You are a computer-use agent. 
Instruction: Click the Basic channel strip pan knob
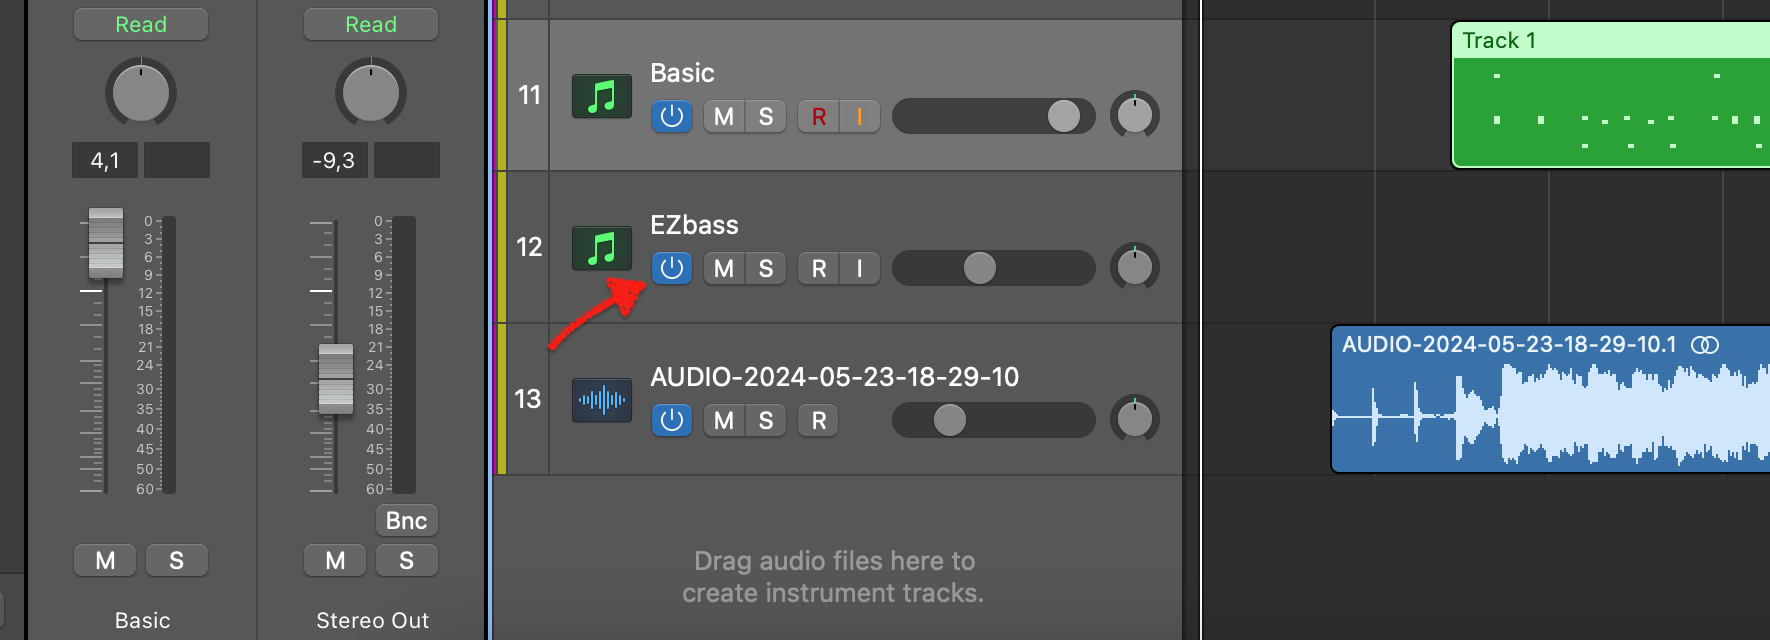(141, 92)
